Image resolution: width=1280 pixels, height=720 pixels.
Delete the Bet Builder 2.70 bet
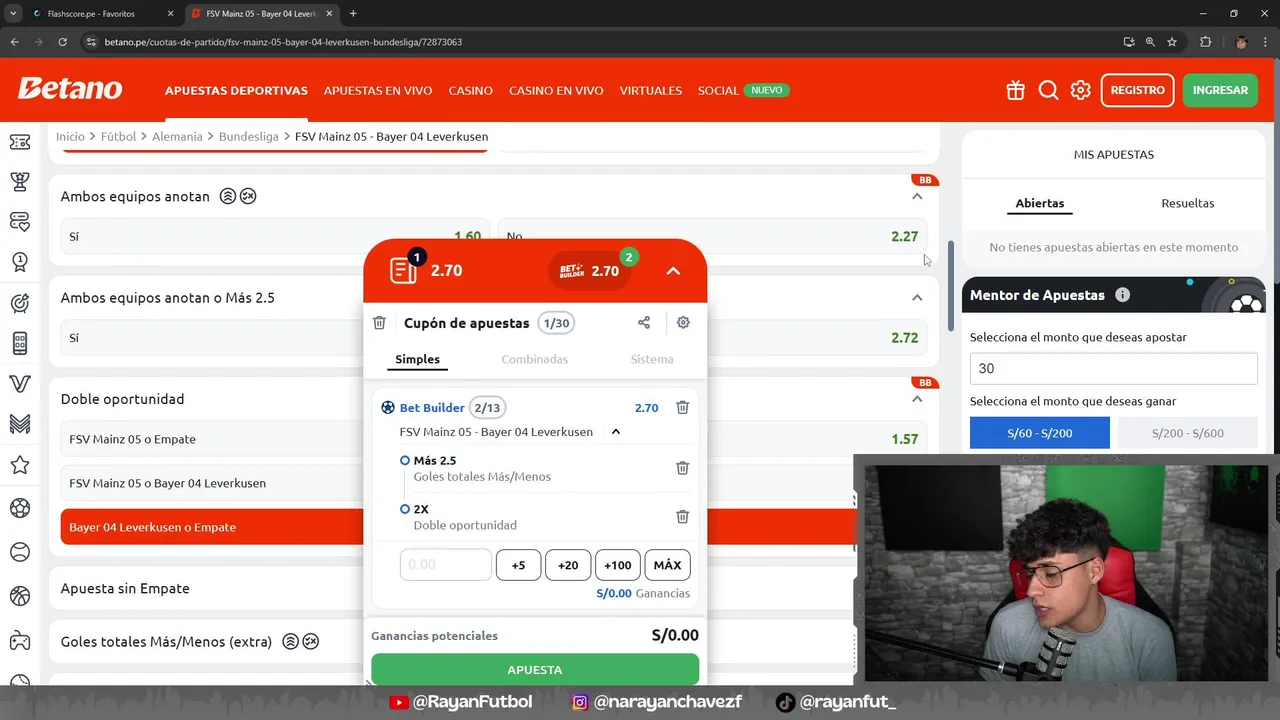coord(682,407)
